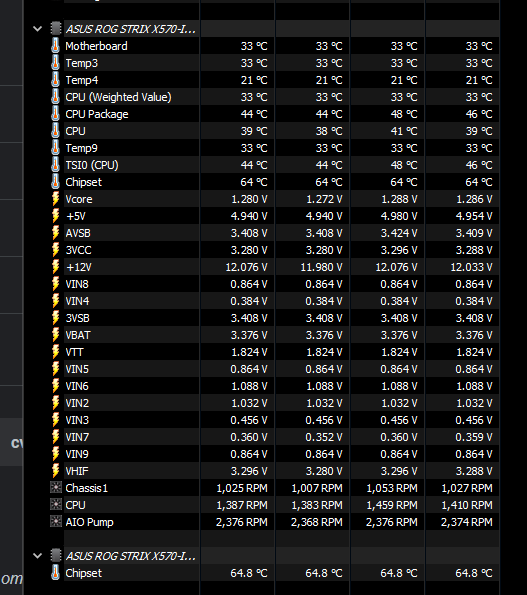Select the 3VCC voltage label
Viewport: 527px width, 595px height.
[79, 250]
